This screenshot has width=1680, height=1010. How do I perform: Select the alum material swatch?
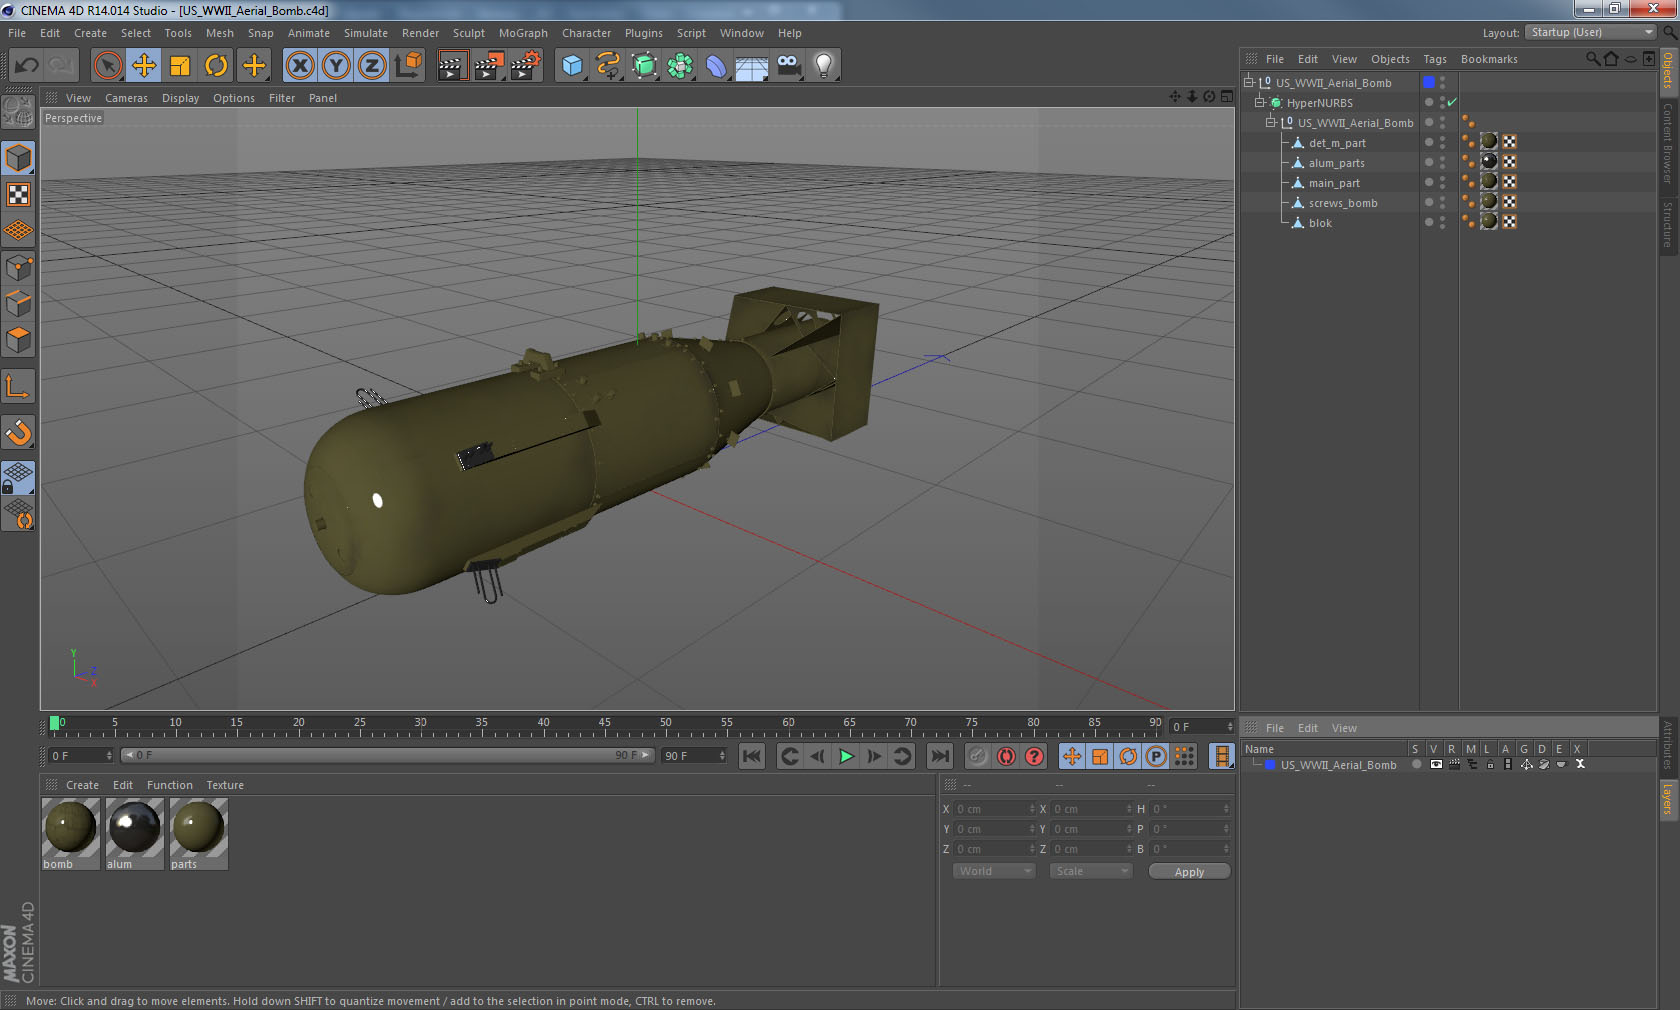(x=134, y=833)
